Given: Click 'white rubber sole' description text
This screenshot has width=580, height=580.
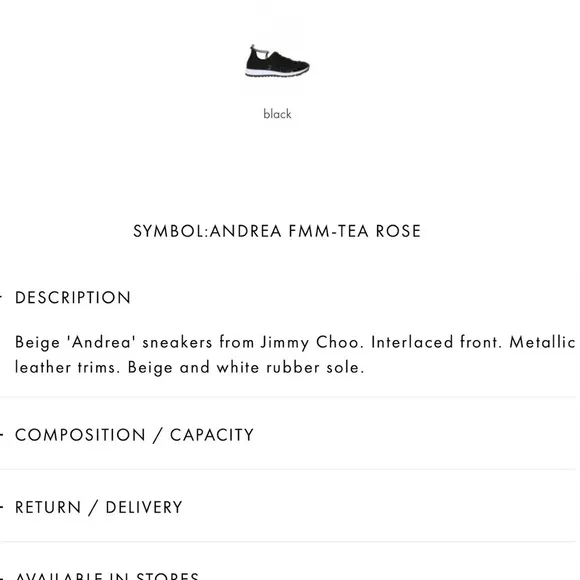Looking at the screenshot, I should [x=290, y=367].
